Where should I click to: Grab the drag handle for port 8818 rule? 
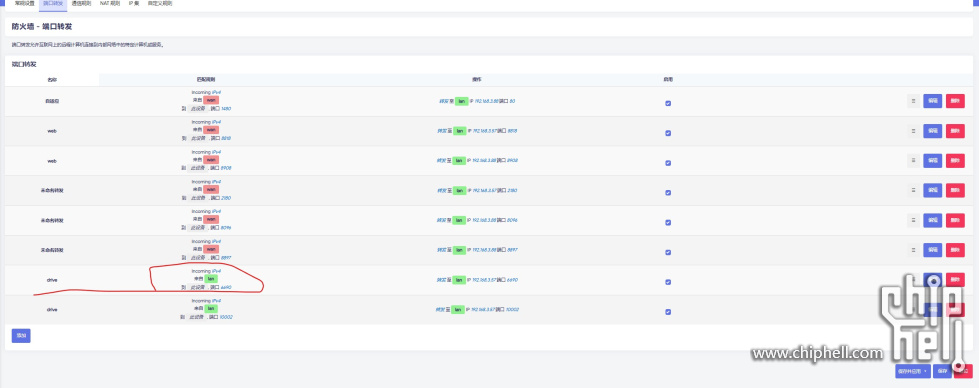[913, 131]
